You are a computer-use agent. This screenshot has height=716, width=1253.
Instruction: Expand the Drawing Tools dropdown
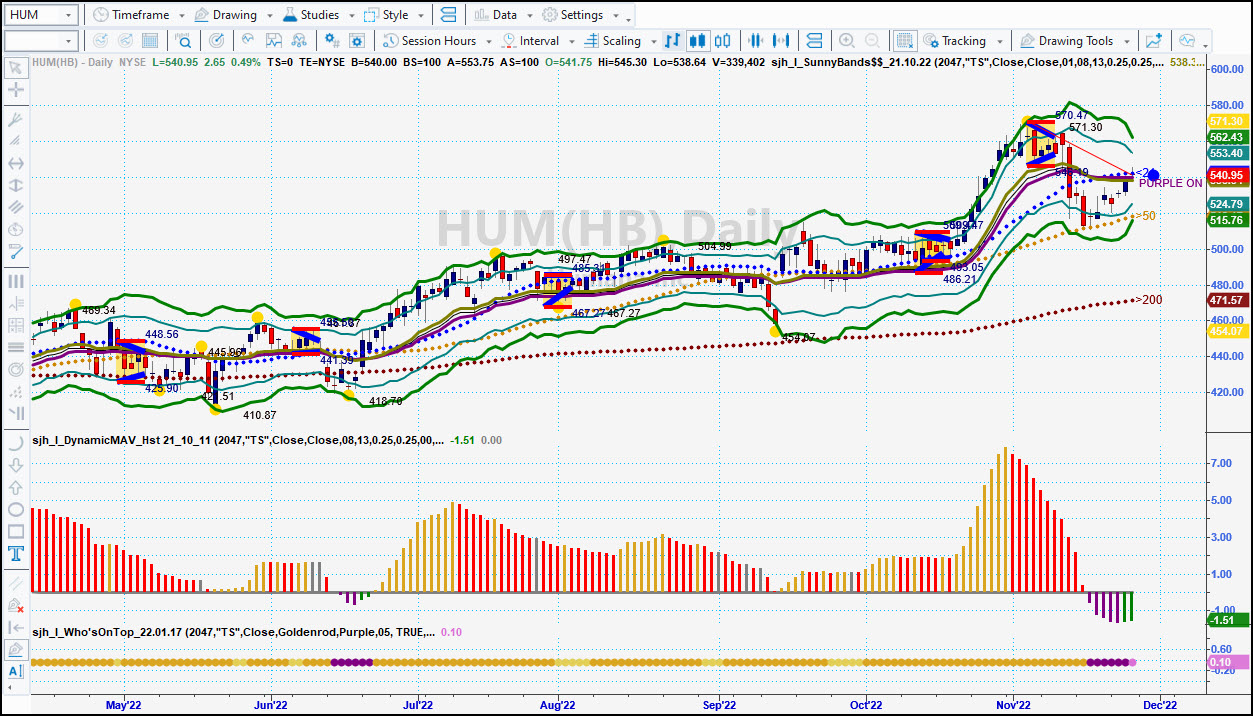pos(1126,41)
